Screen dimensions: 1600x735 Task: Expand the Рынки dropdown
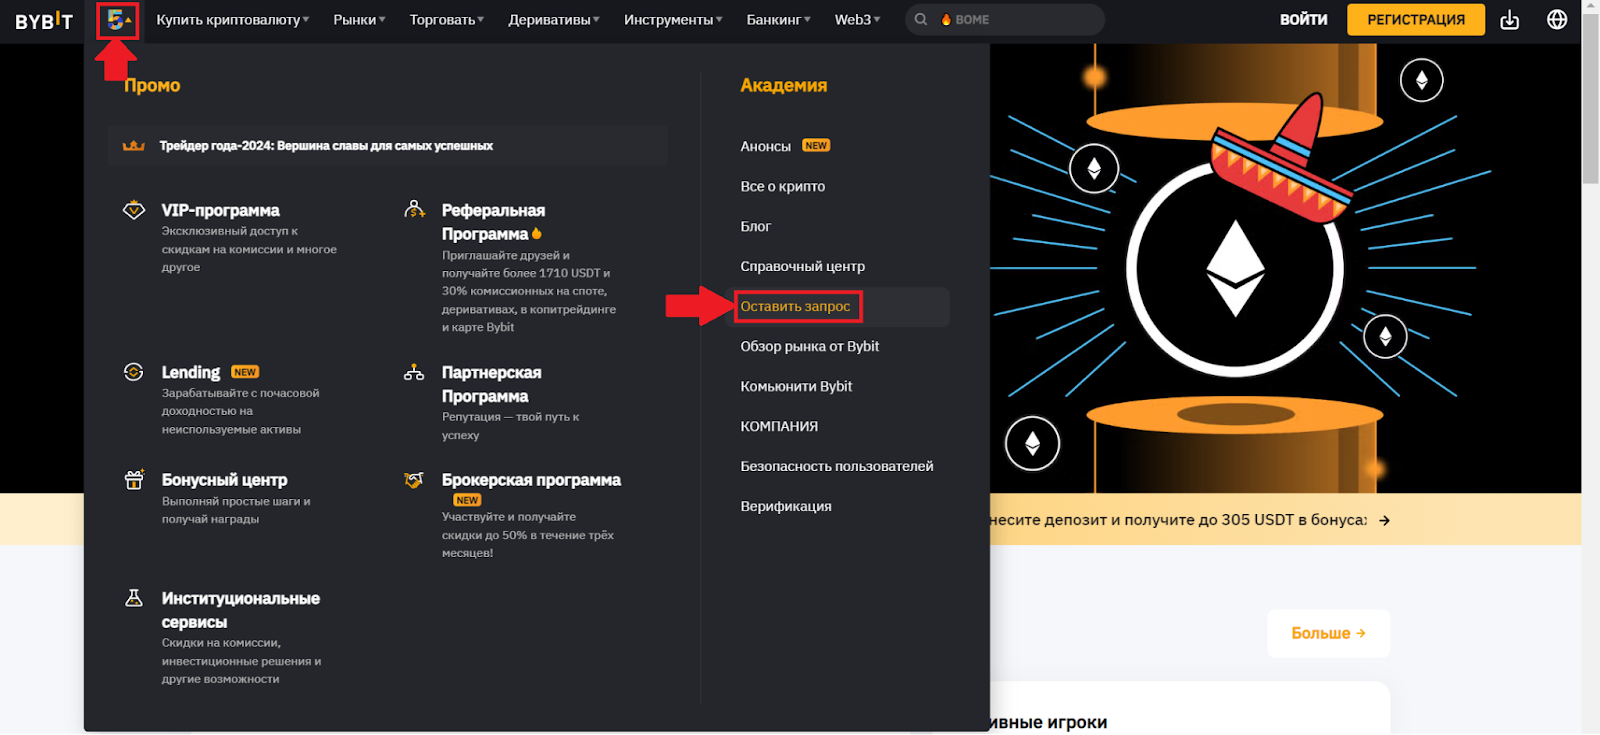click(359, 20)
